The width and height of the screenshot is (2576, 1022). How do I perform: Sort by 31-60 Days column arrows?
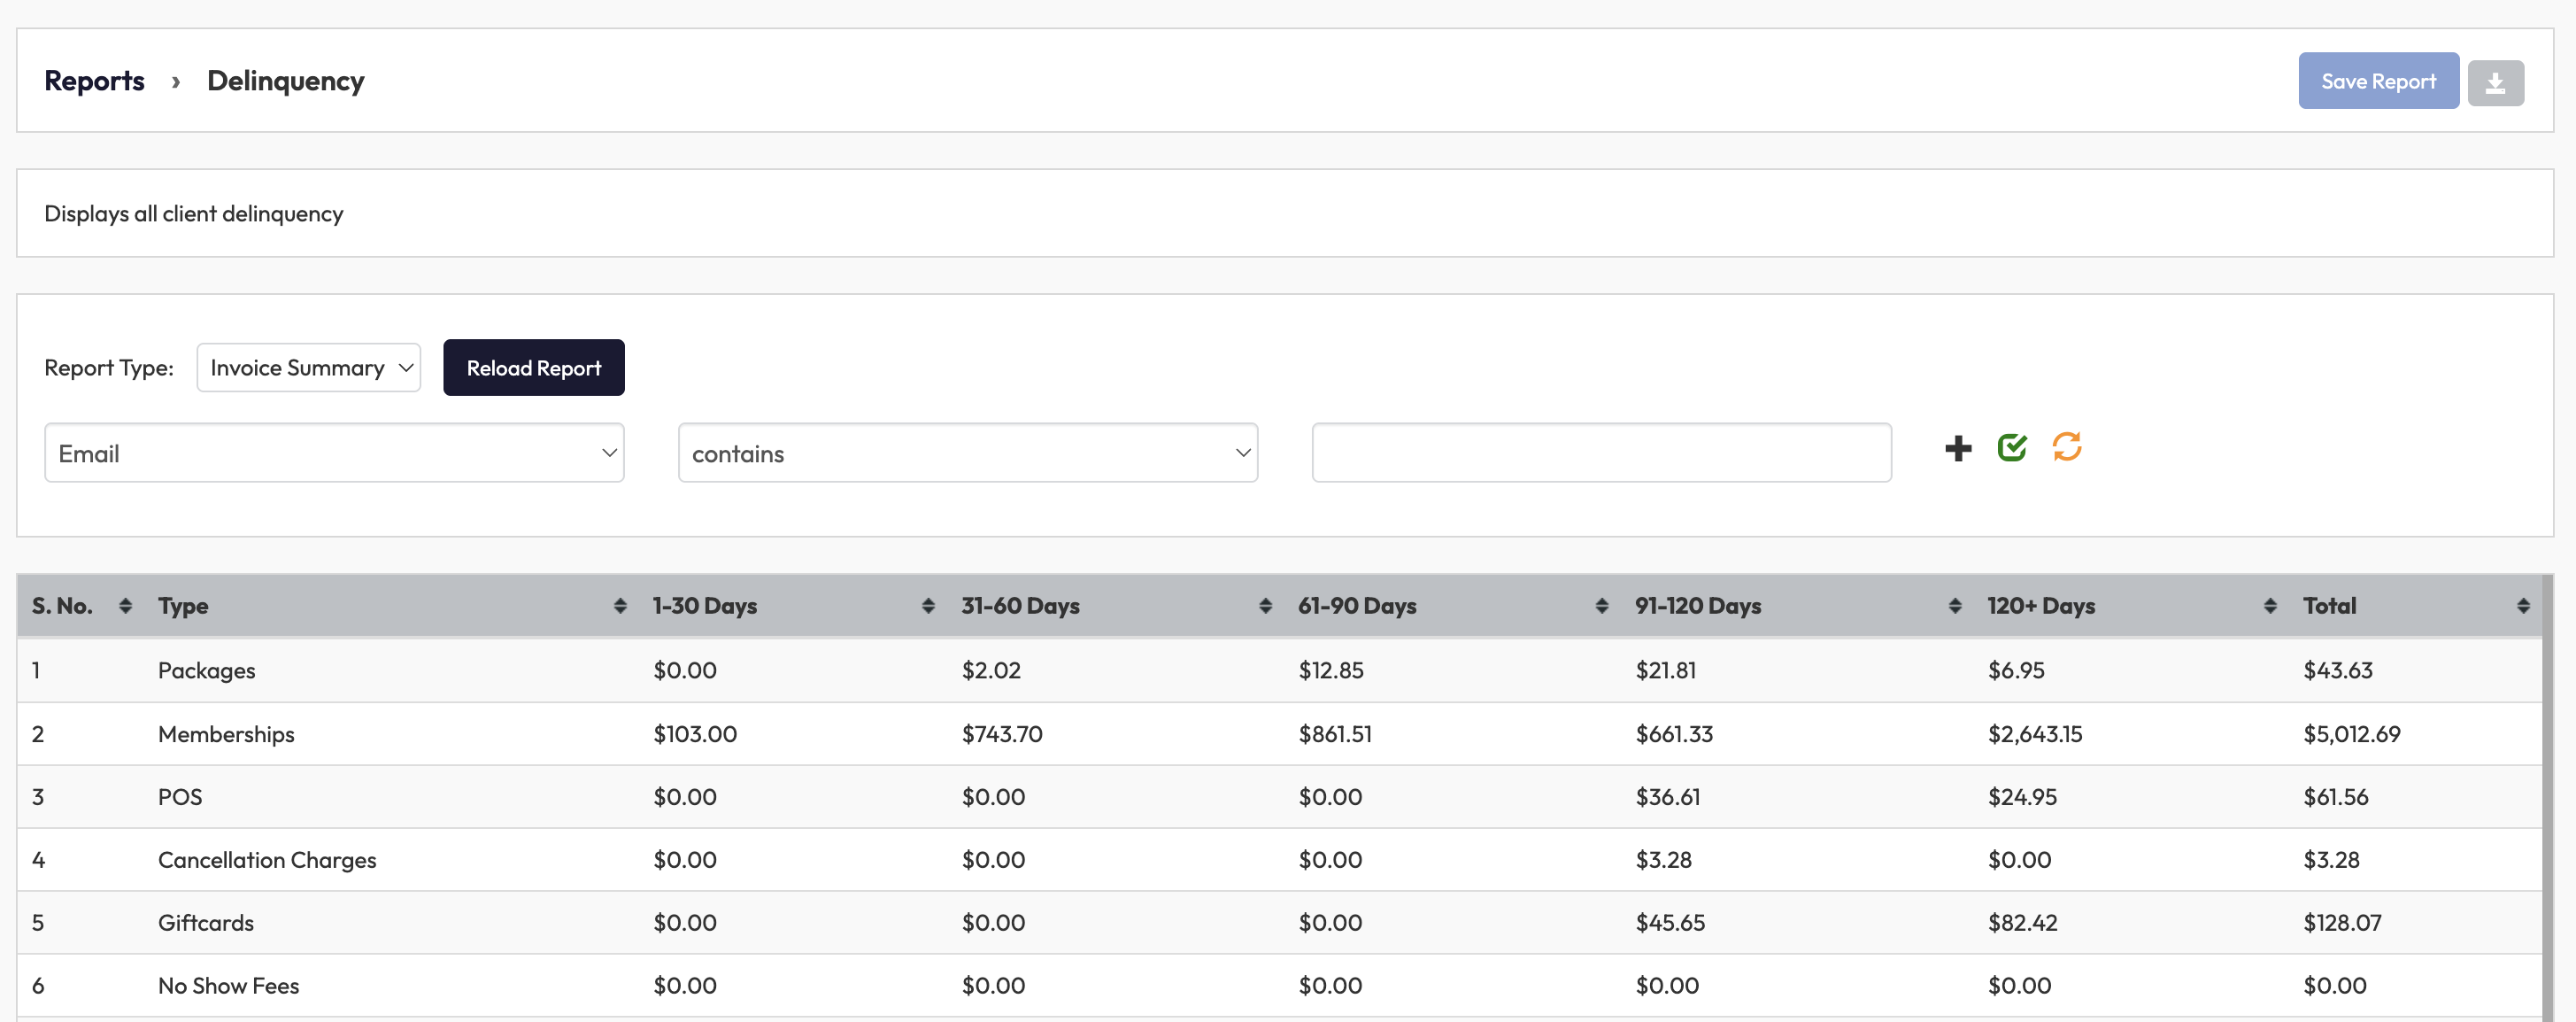tap(1265, 606)
